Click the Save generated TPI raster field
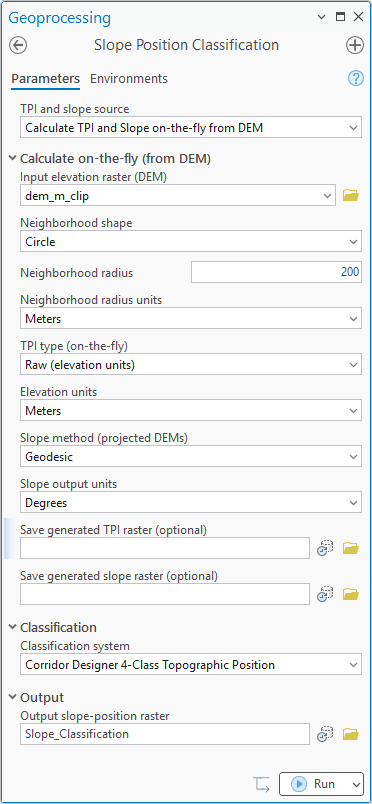The width and height of the screenshot is (372, 804). click(x=165, y=548)
